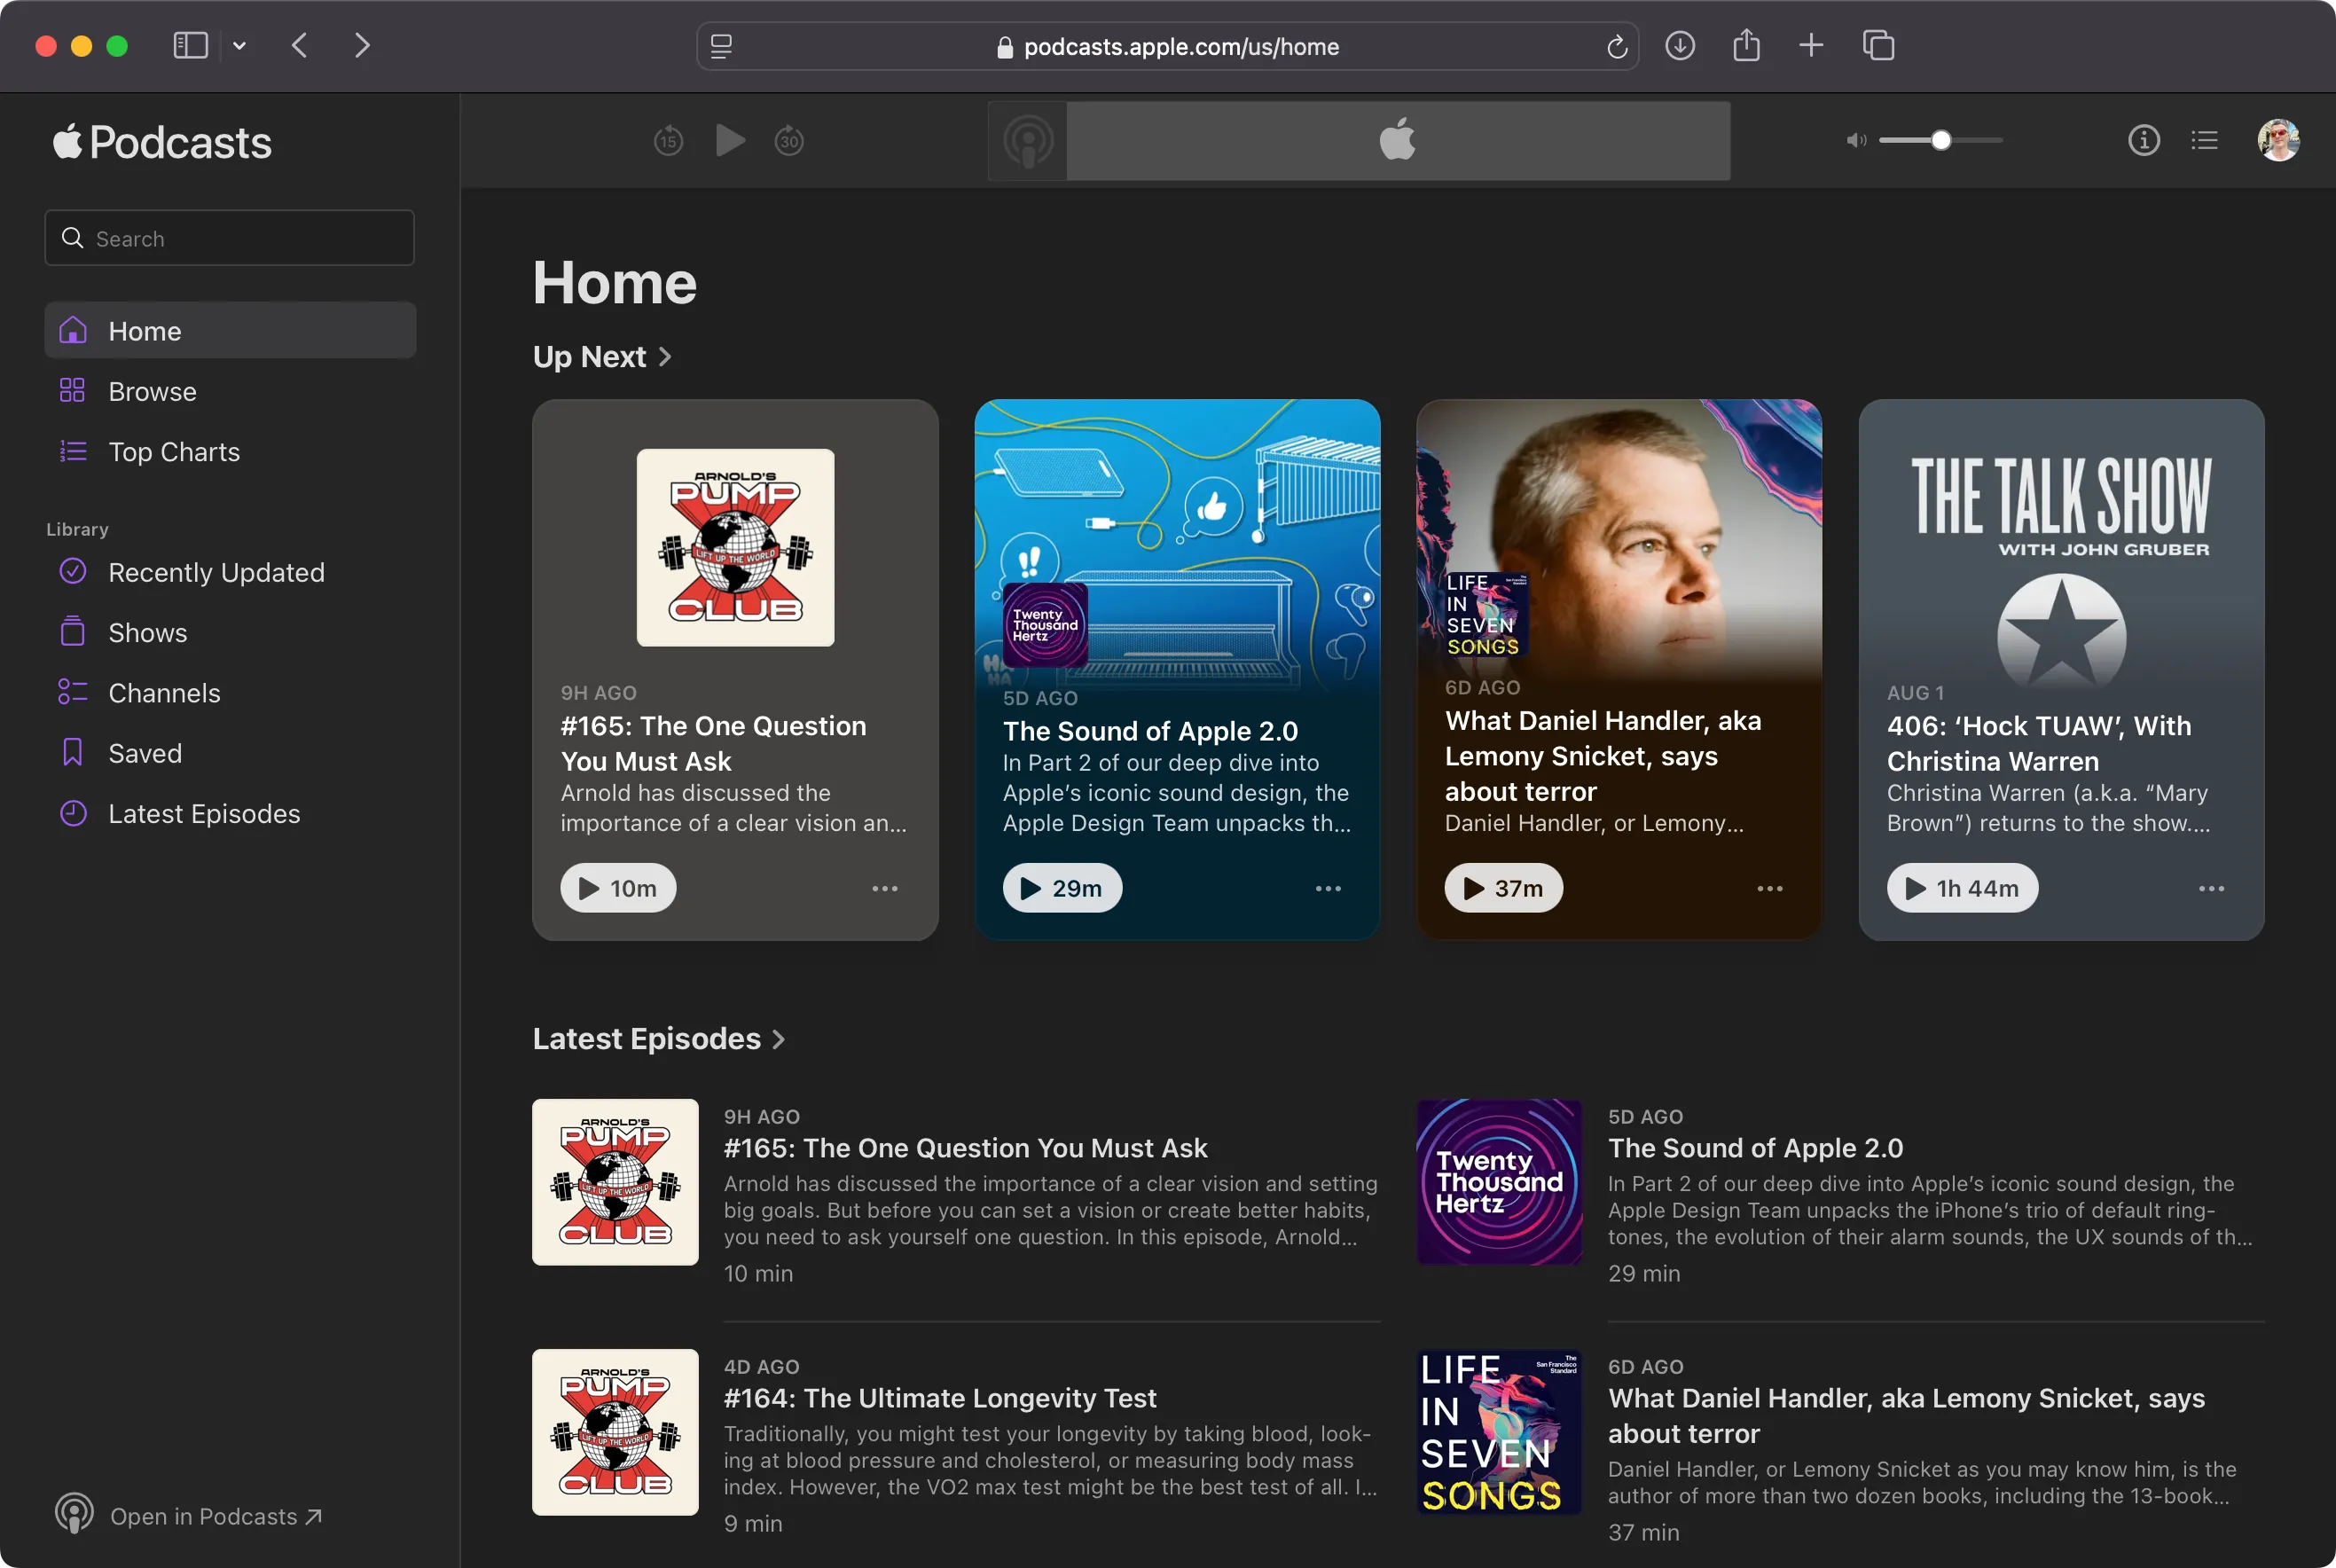
Task: Play the 10m Pump Club episode
Action: coord(618,888)
